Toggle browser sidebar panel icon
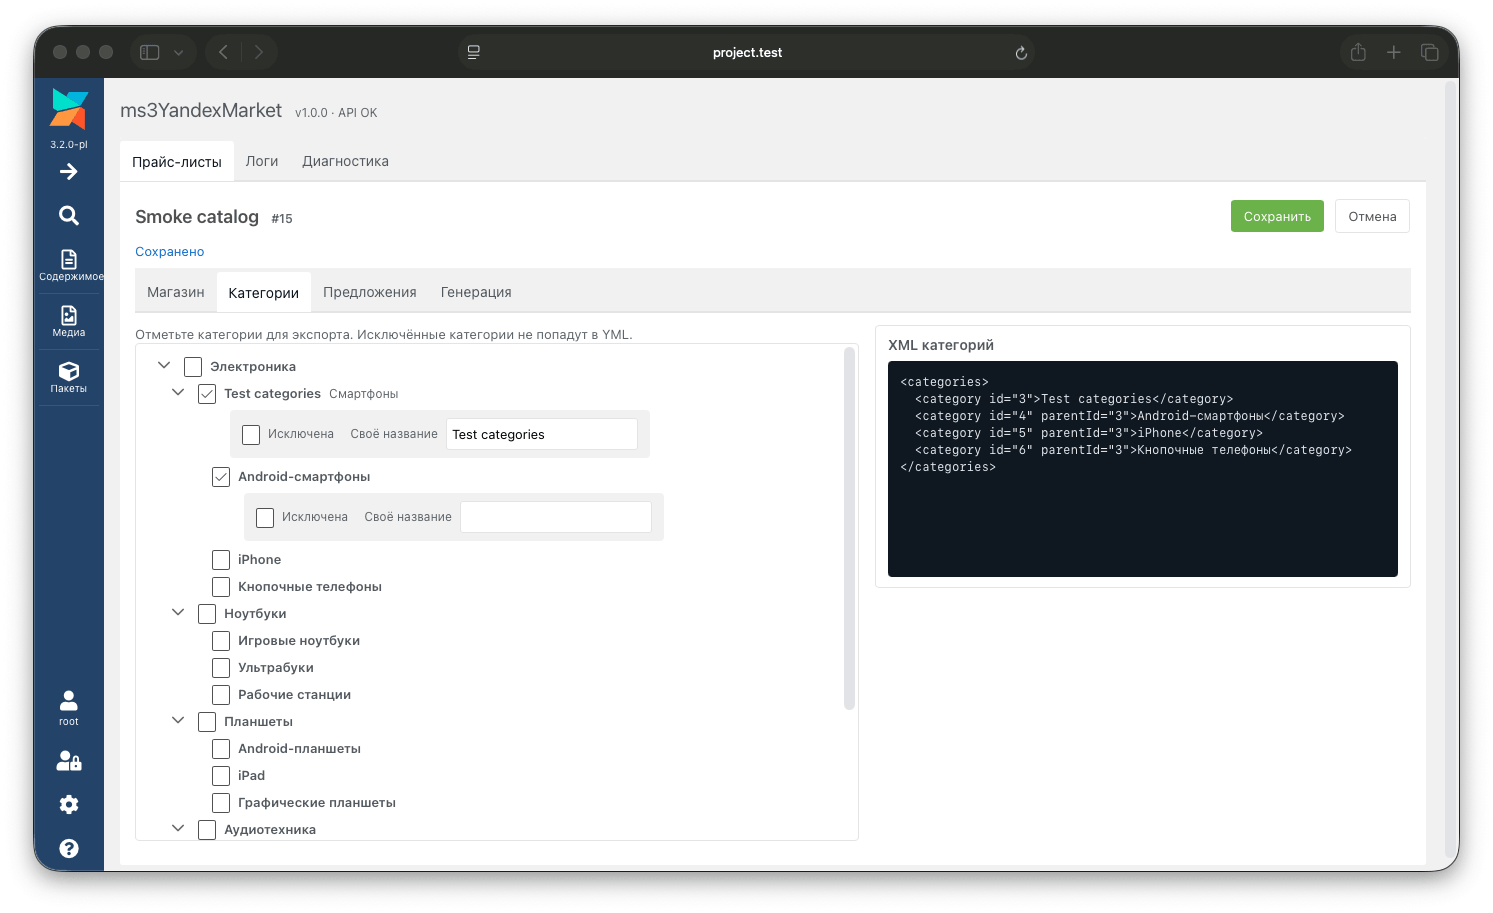 150,52
